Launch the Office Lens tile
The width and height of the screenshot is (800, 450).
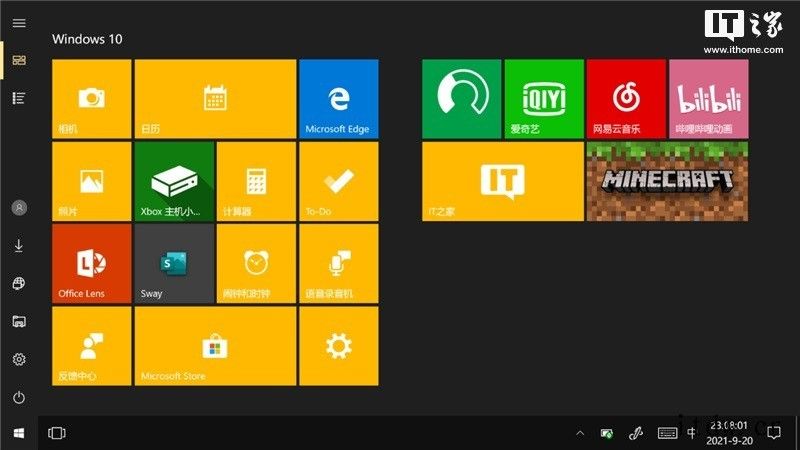coord(92,264)
